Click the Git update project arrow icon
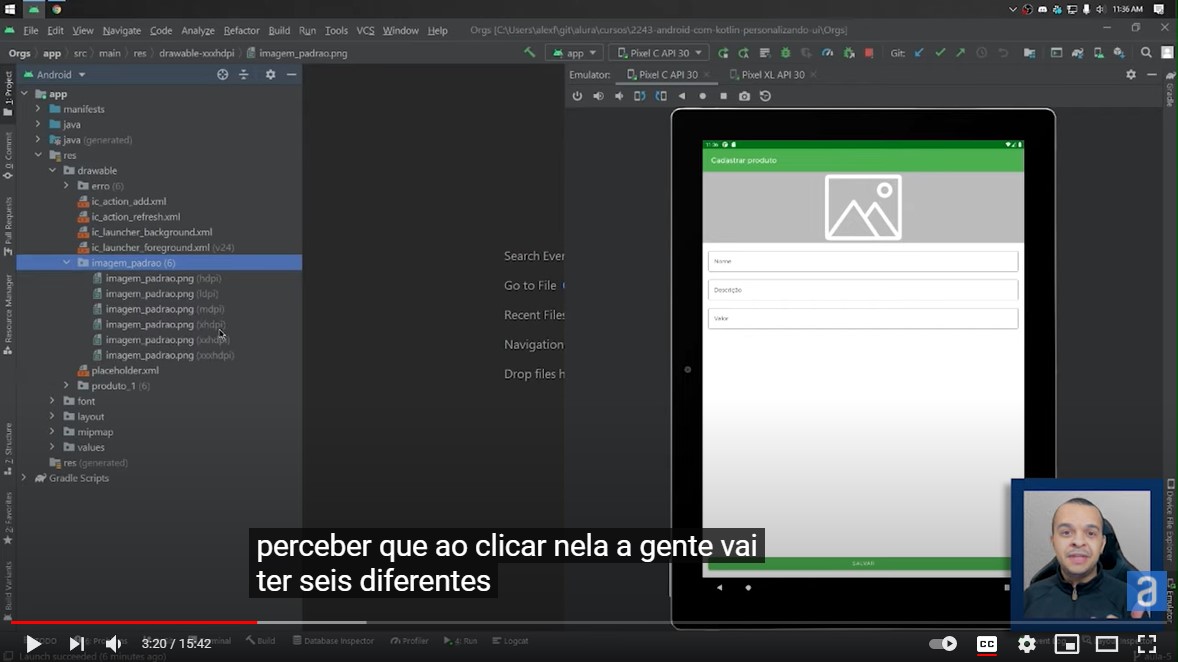The width and height of the screenshot is (1178, 662). (x=919, y=53)
